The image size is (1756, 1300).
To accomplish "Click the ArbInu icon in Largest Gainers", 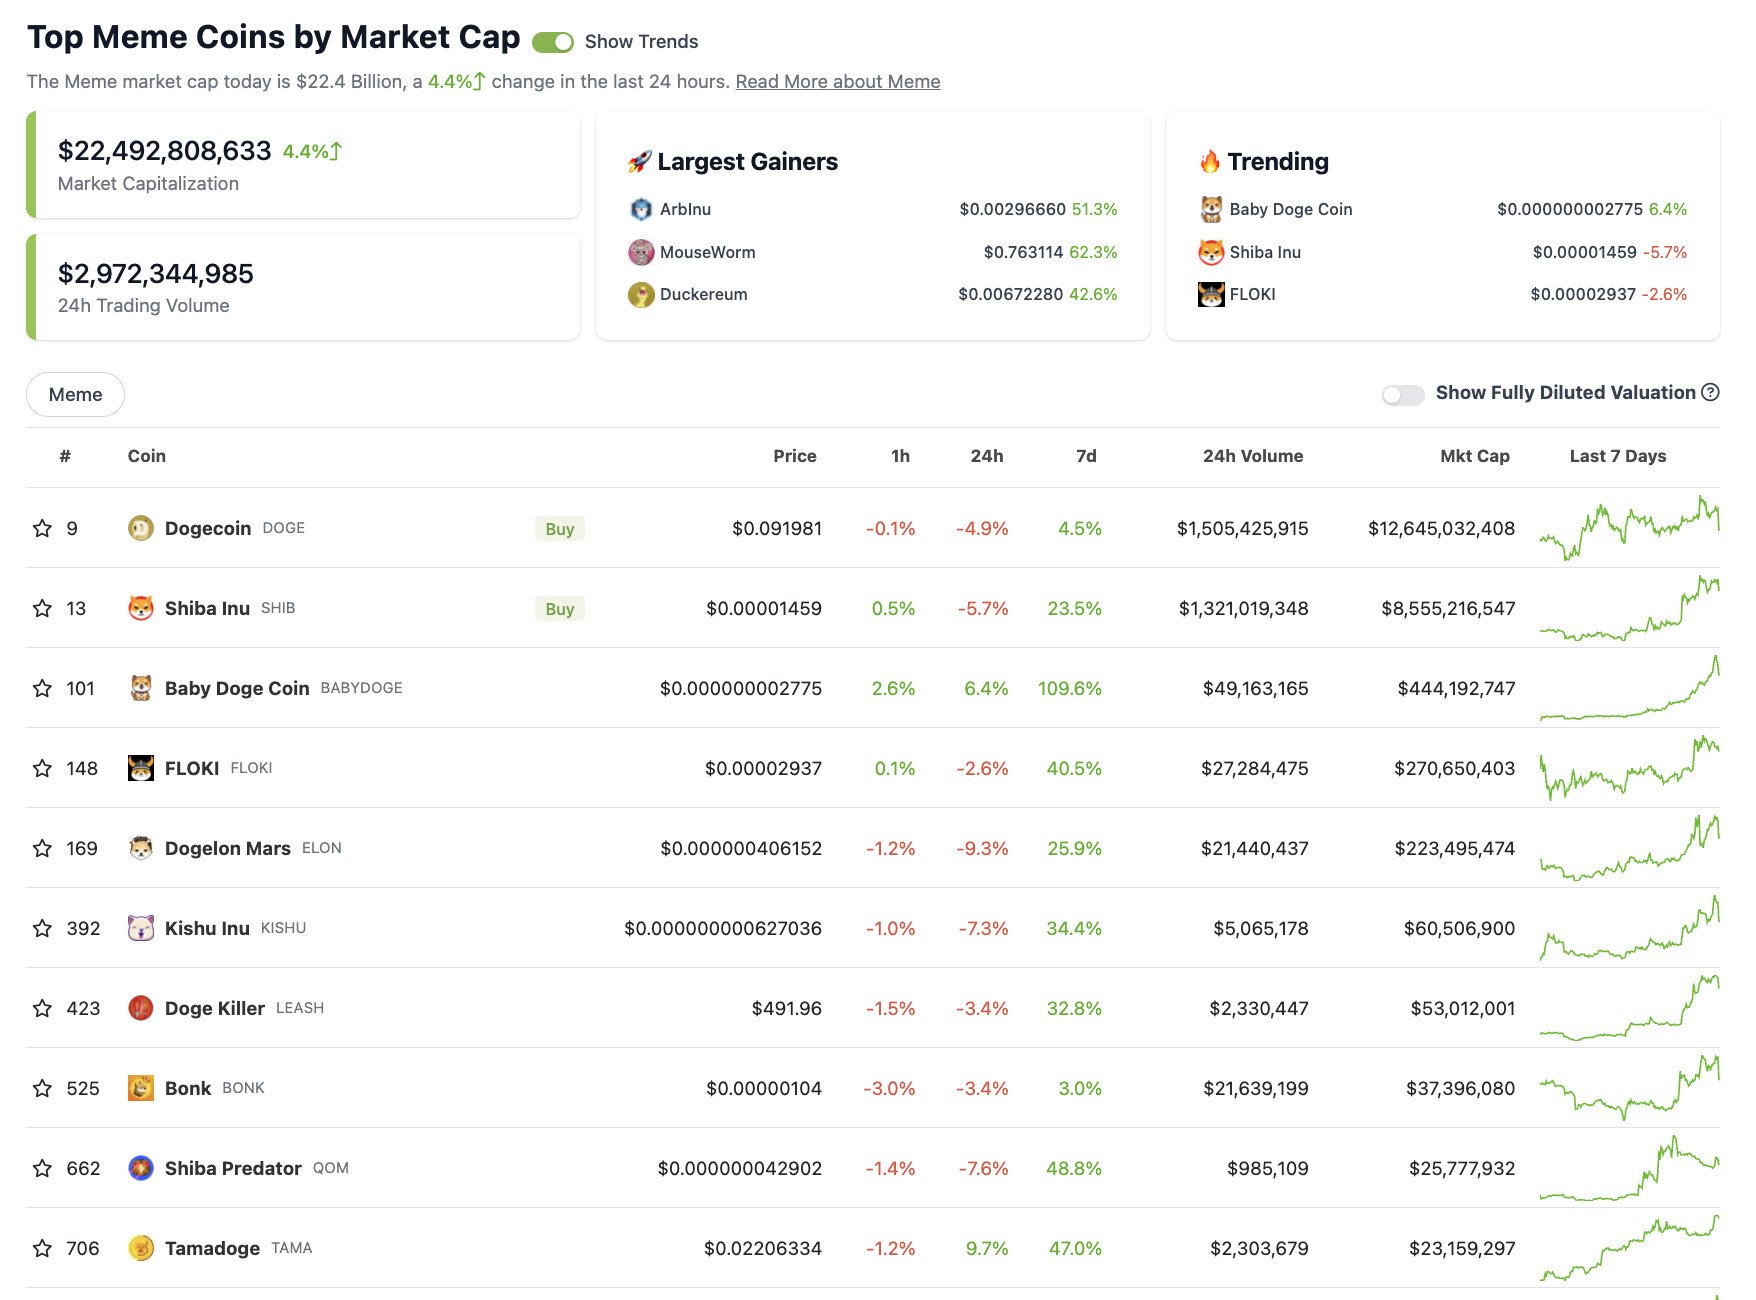I will (641, 209).
